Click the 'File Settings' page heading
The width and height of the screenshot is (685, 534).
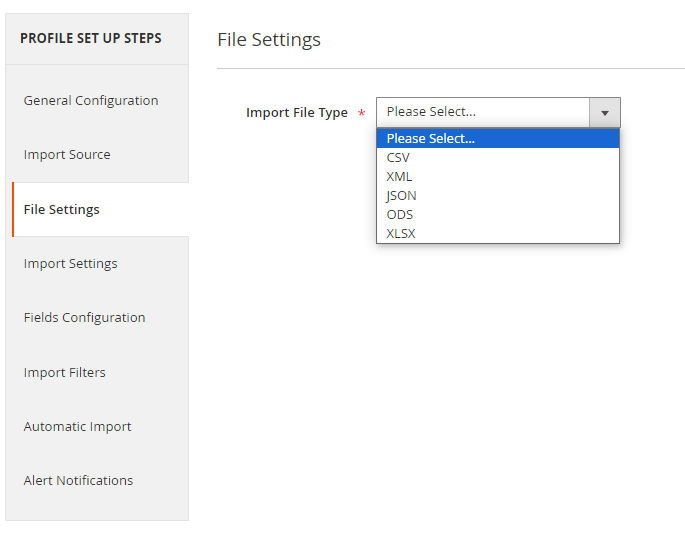[269, 40]
